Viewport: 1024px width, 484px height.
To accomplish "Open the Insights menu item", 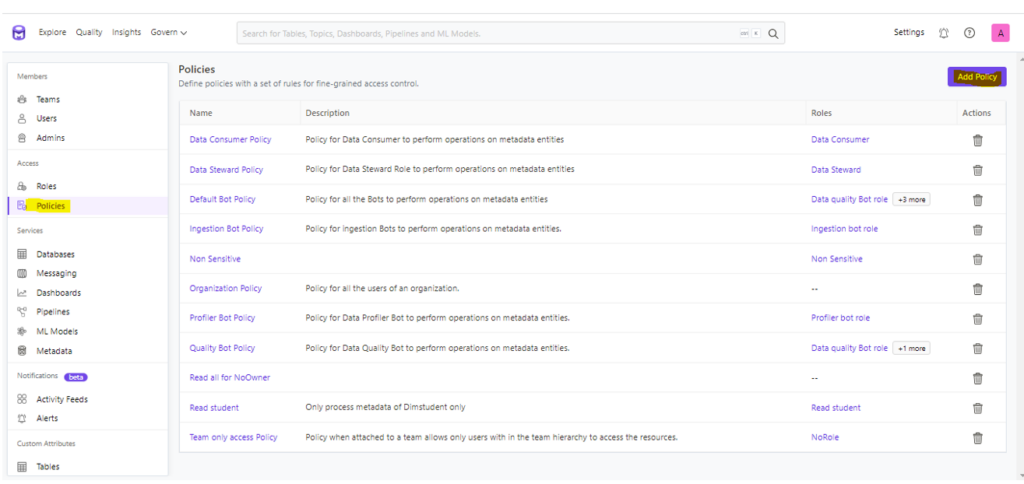I will click(126, 33).
